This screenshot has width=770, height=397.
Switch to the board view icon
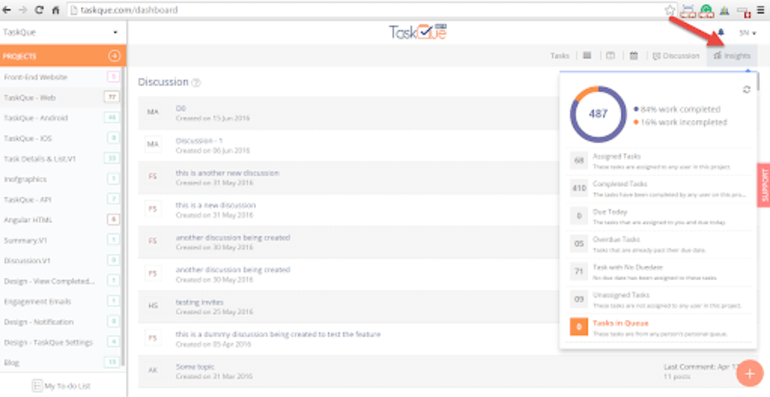coord(610,56)
